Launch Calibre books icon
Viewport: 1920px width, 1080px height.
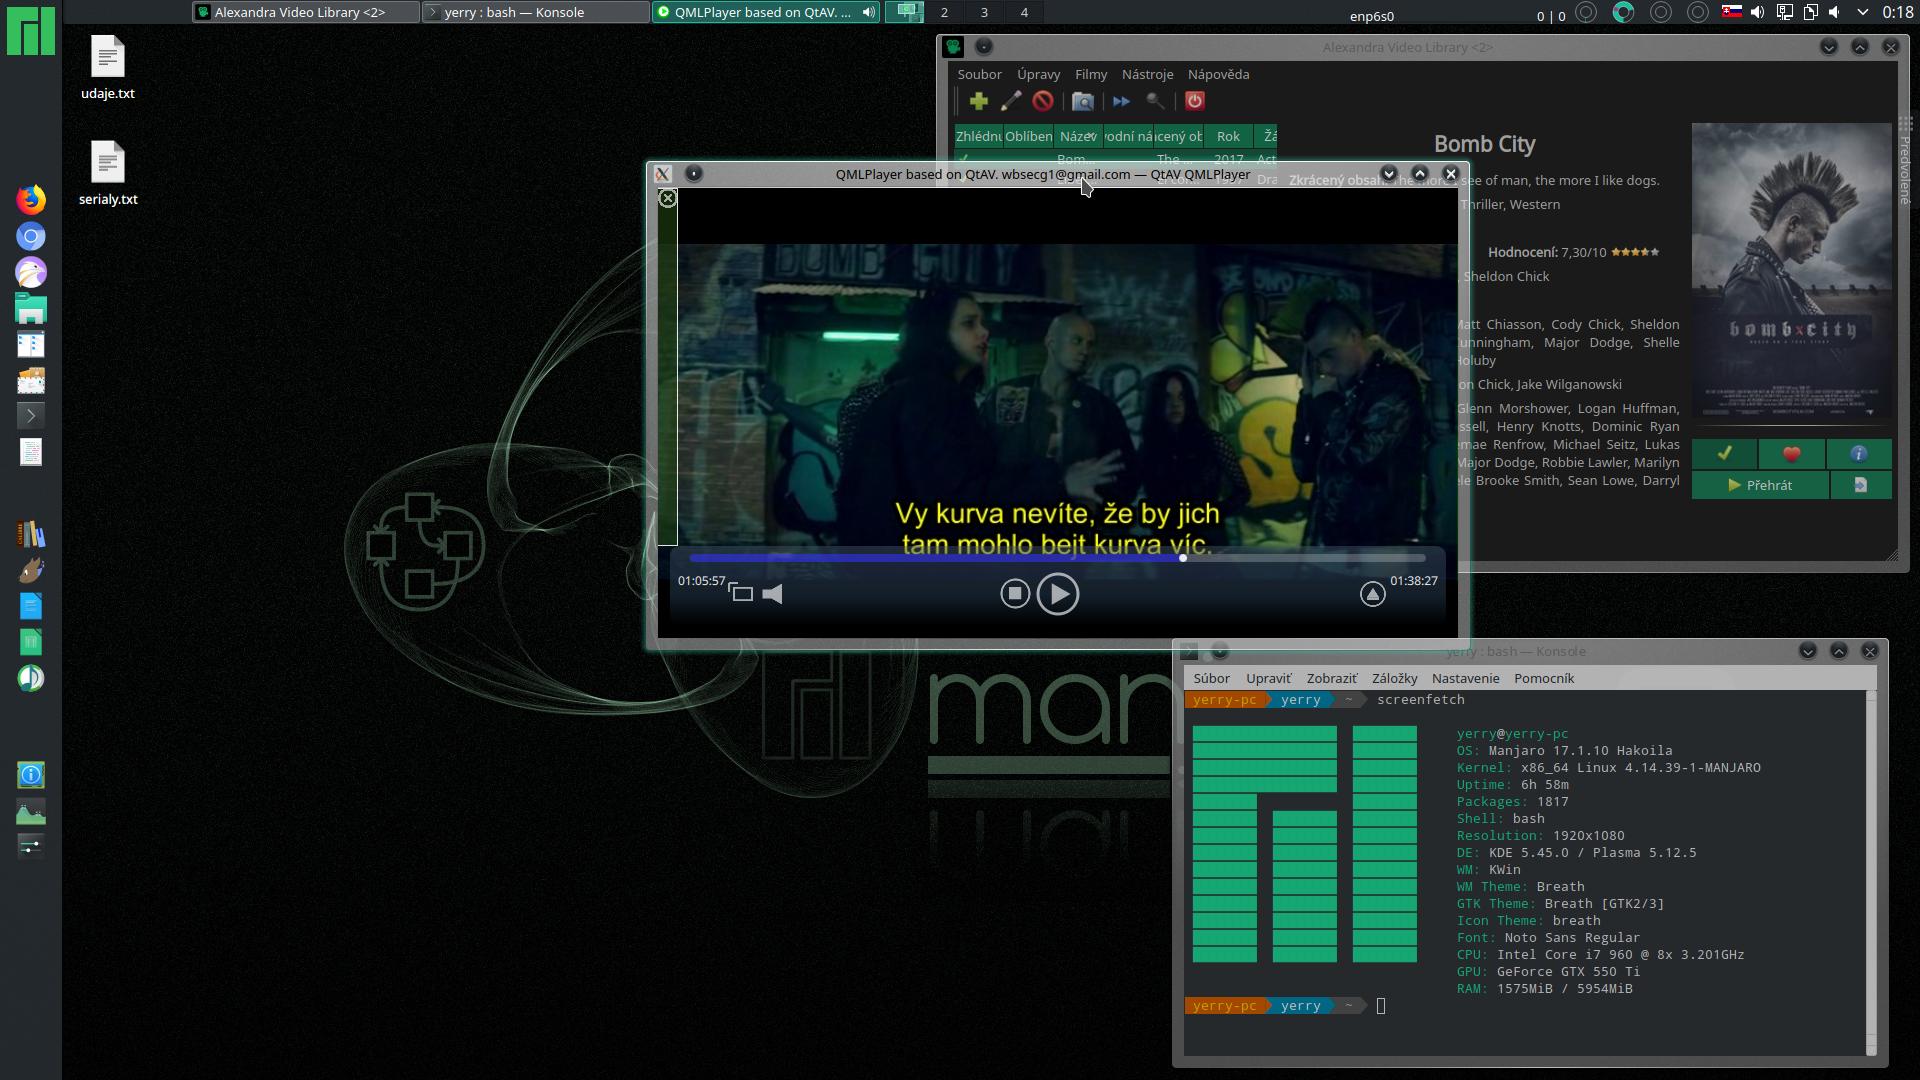pos(31,534)
